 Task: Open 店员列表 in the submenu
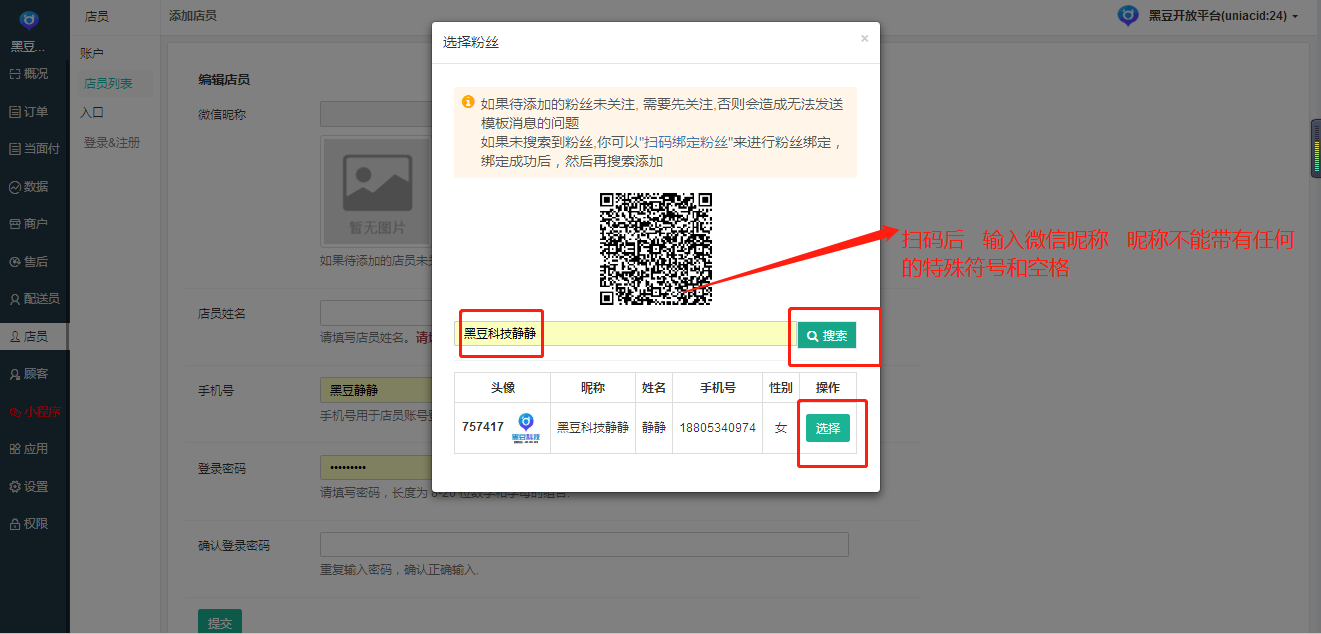pyautogui.click(x=108, y=83)
